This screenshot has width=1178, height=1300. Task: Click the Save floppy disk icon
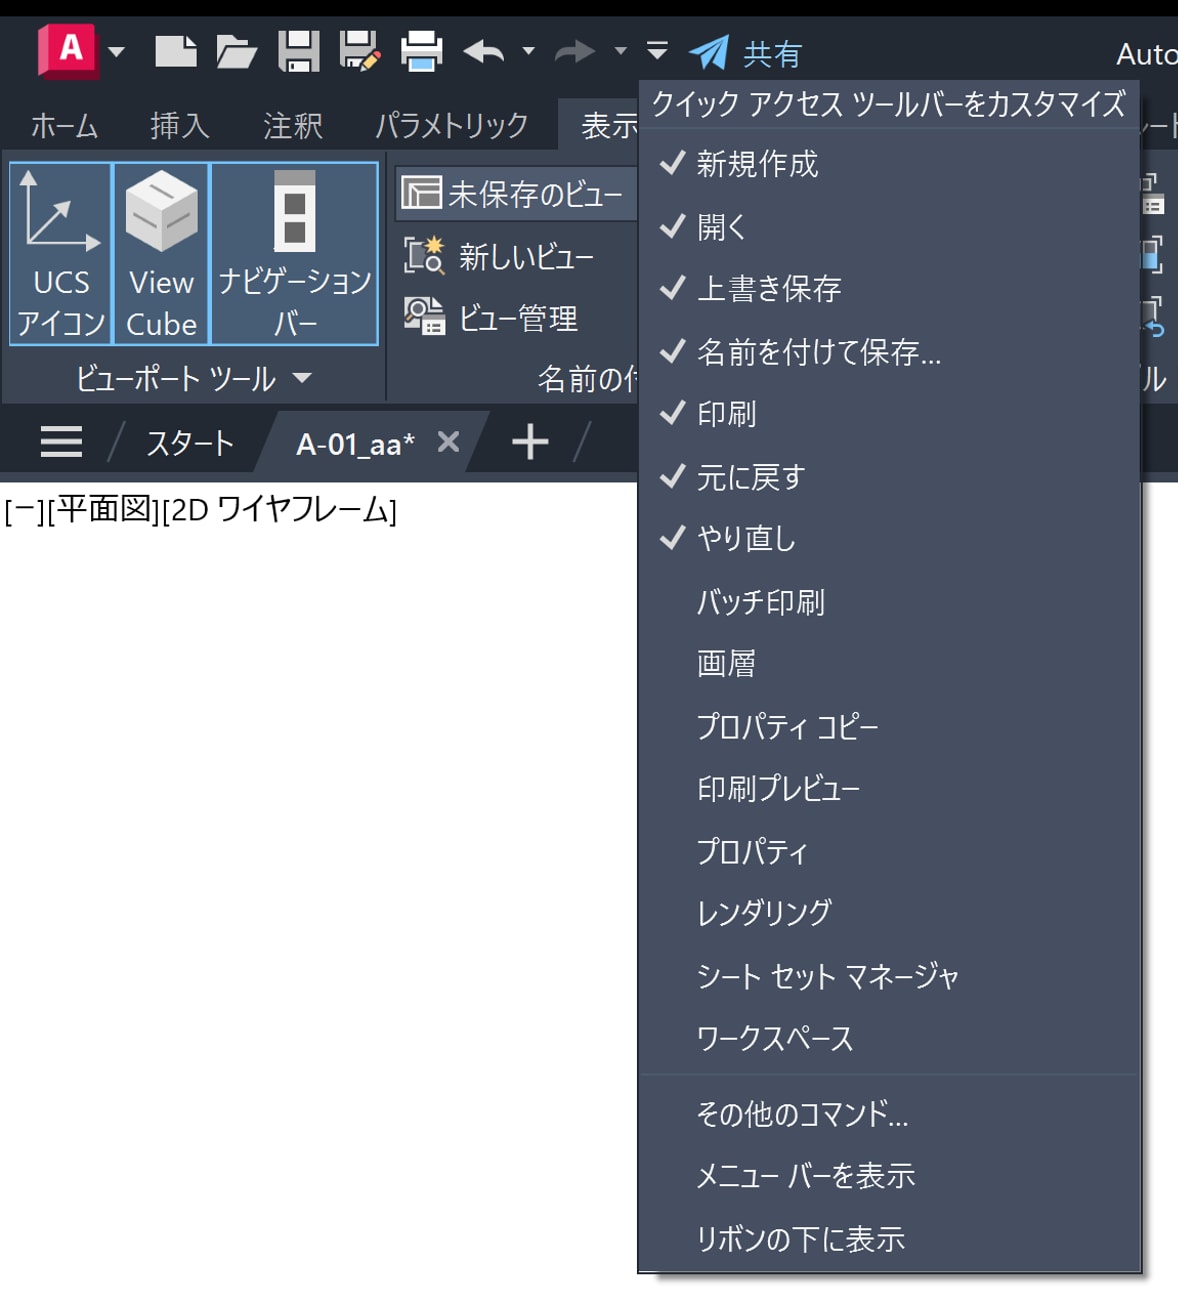298,51
